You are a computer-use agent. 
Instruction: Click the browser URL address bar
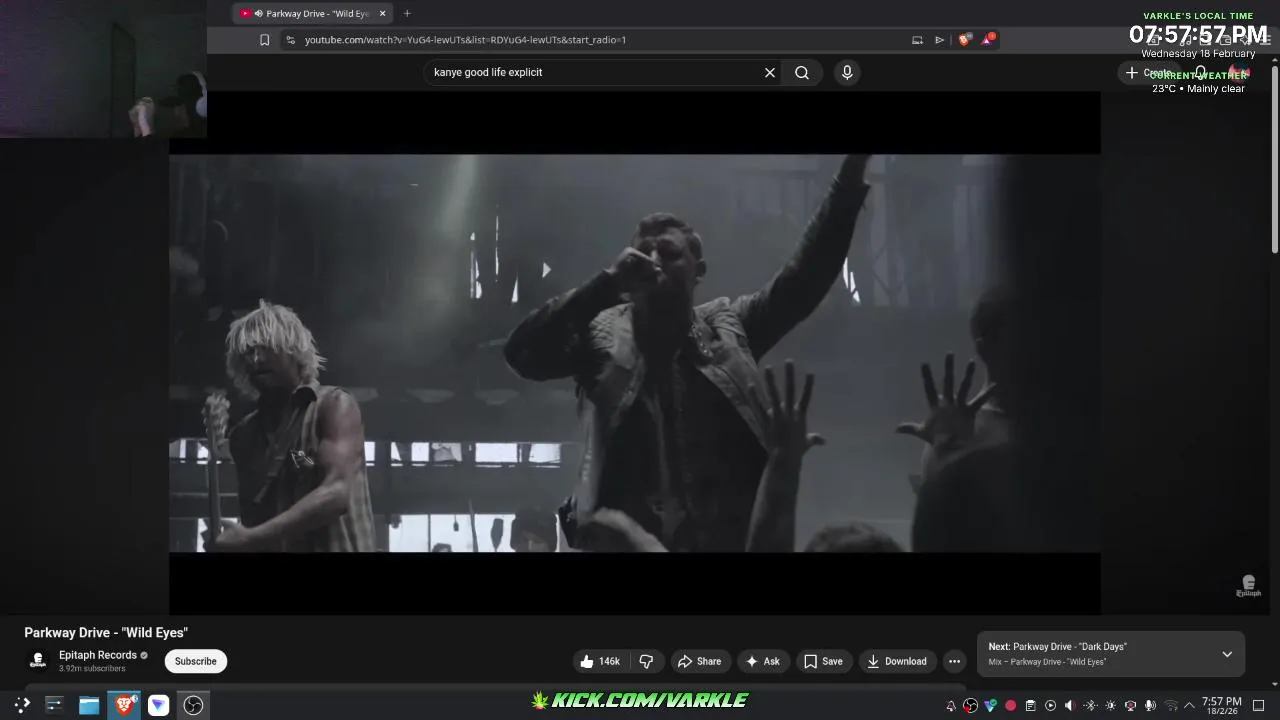click(600, 40)
